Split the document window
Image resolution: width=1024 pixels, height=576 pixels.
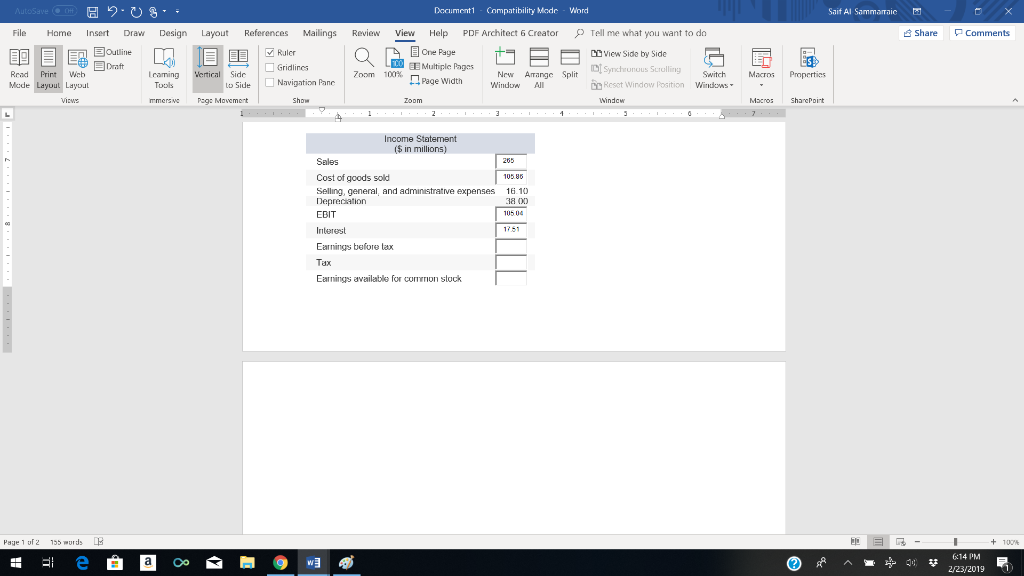point(568,68)
